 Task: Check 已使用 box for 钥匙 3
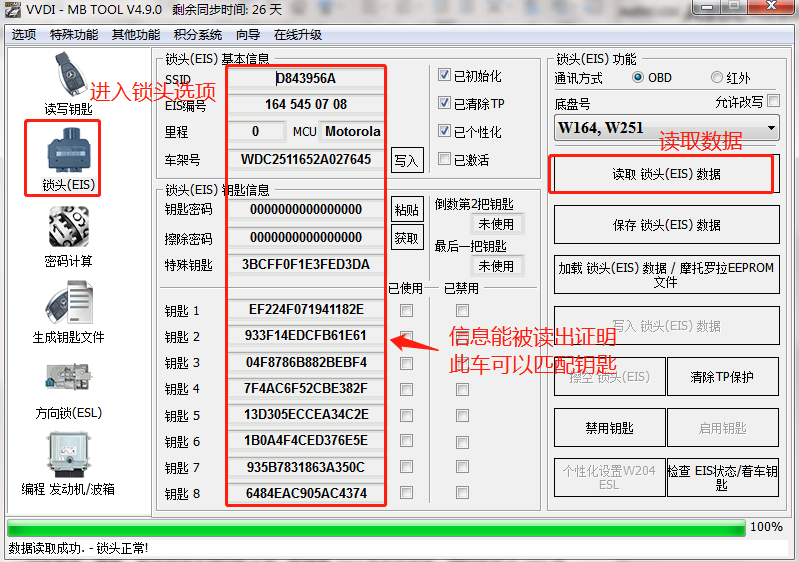point(406,363)
